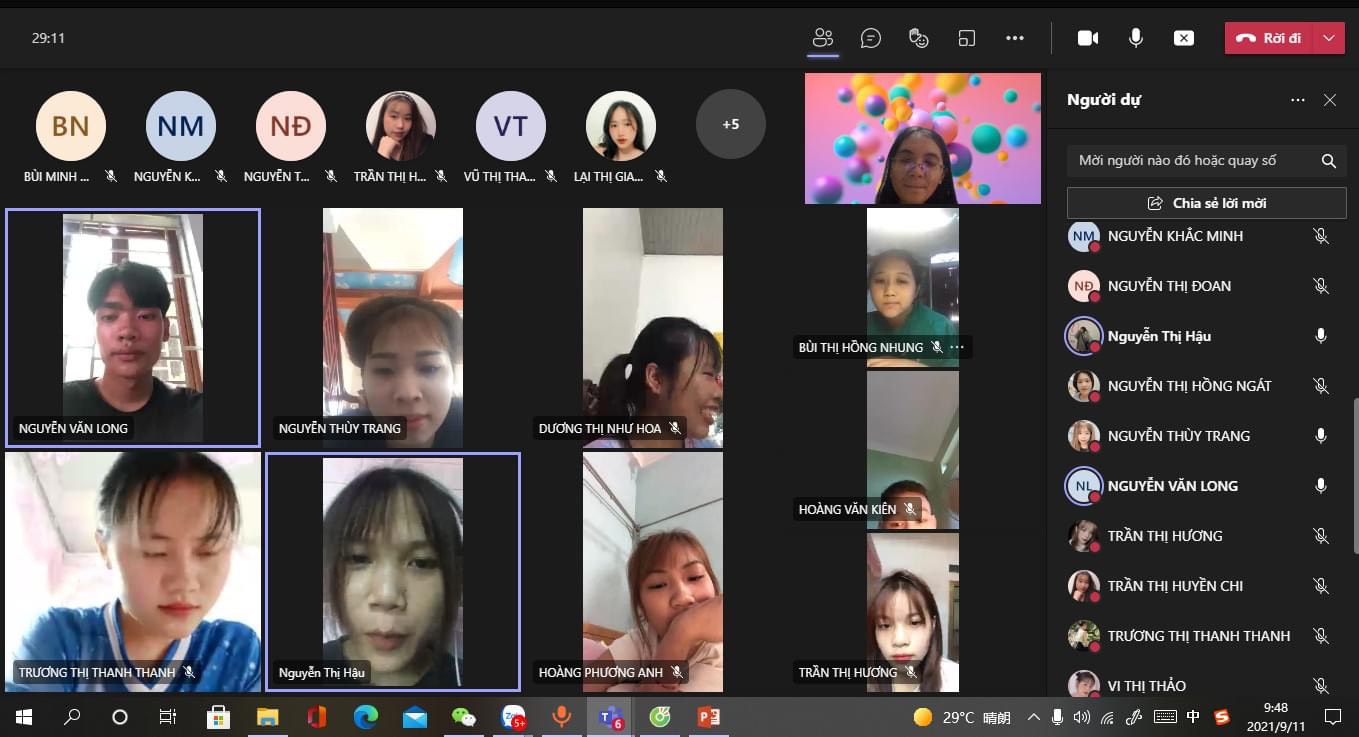Click the raise hand reactions icon
This screenshot has height=737, width=1359.
click(918, 38)
